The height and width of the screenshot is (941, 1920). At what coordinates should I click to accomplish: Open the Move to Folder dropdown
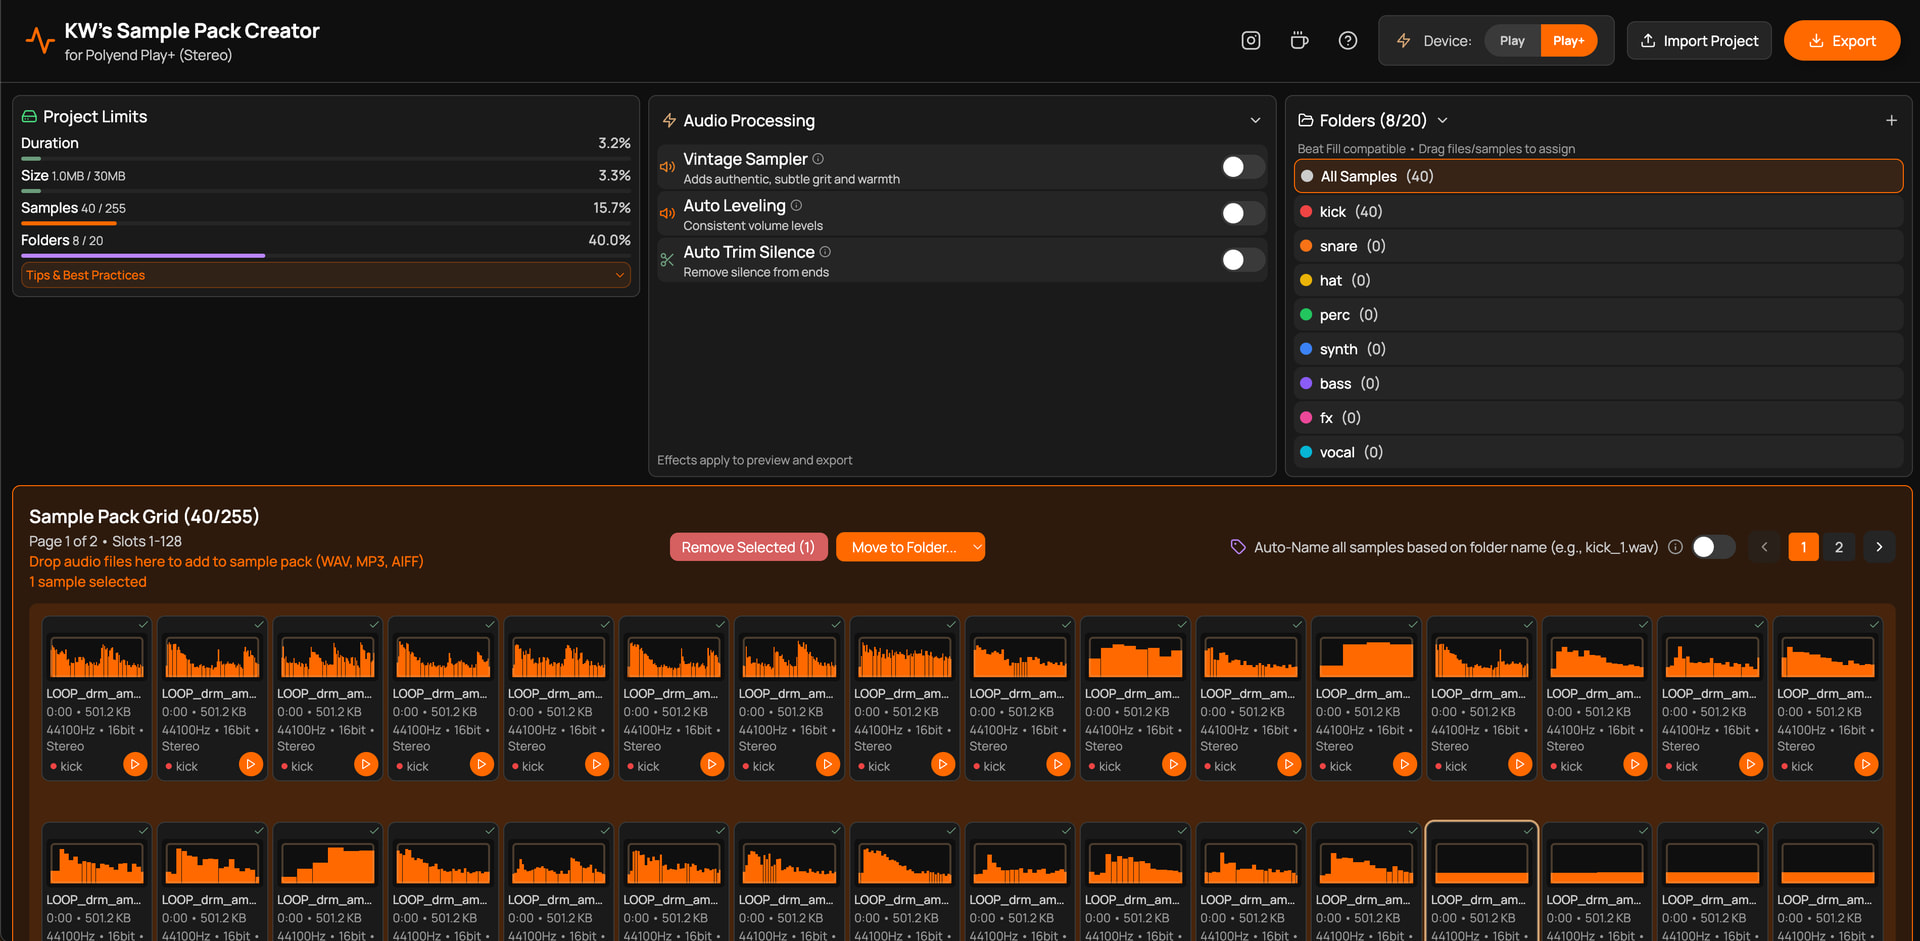coord(910,547)
